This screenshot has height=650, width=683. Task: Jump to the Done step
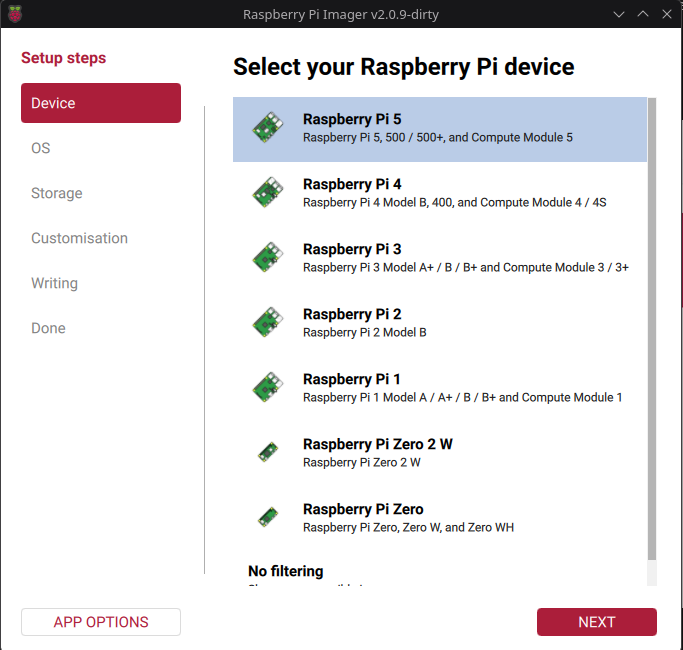[x=48, y=328]
